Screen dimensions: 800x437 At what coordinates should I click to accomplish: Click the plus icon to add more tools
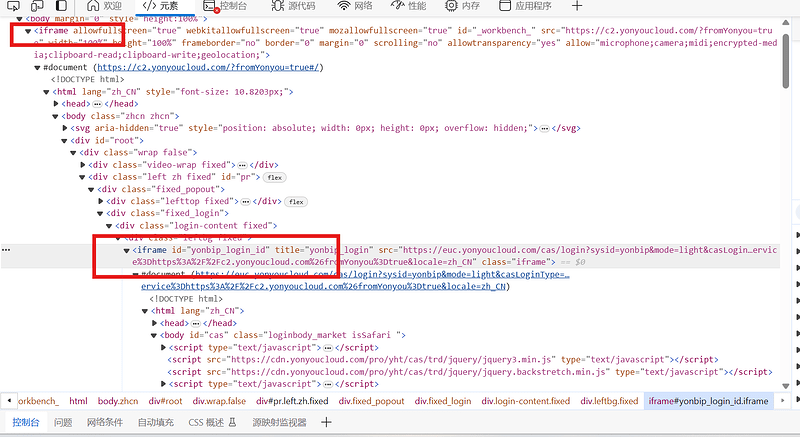click(x=577, y=6)
